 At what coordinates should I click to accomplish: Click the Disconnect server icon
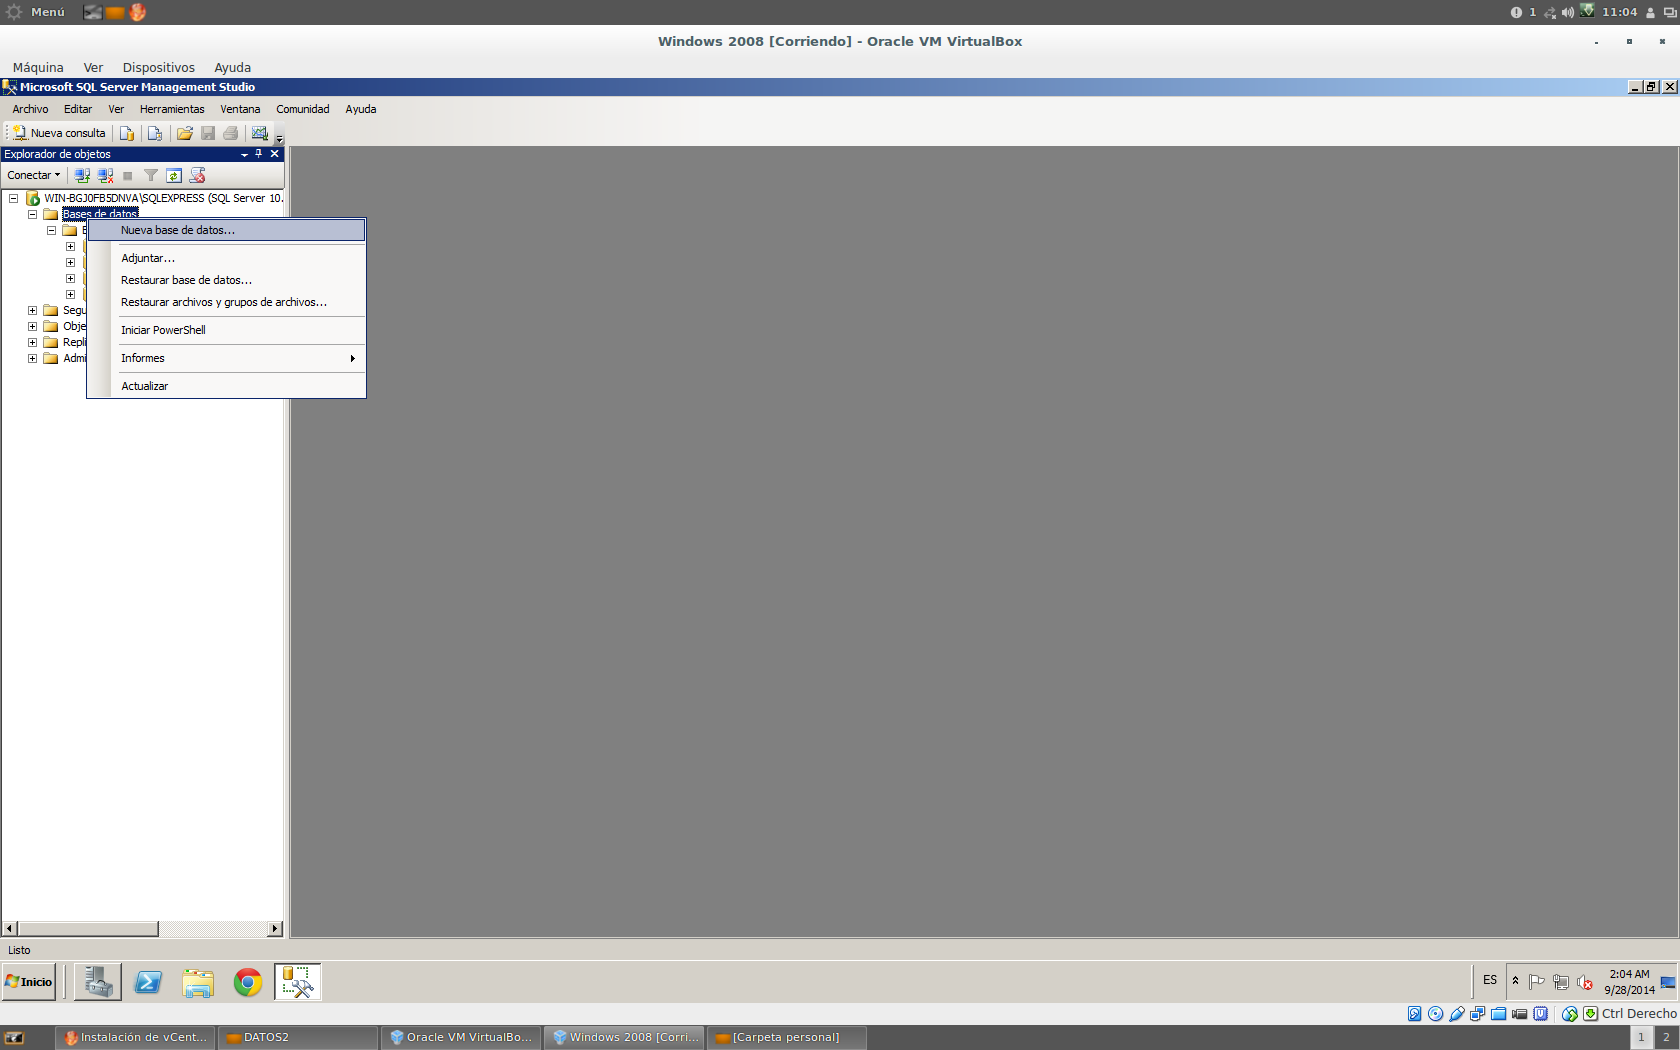105,175
